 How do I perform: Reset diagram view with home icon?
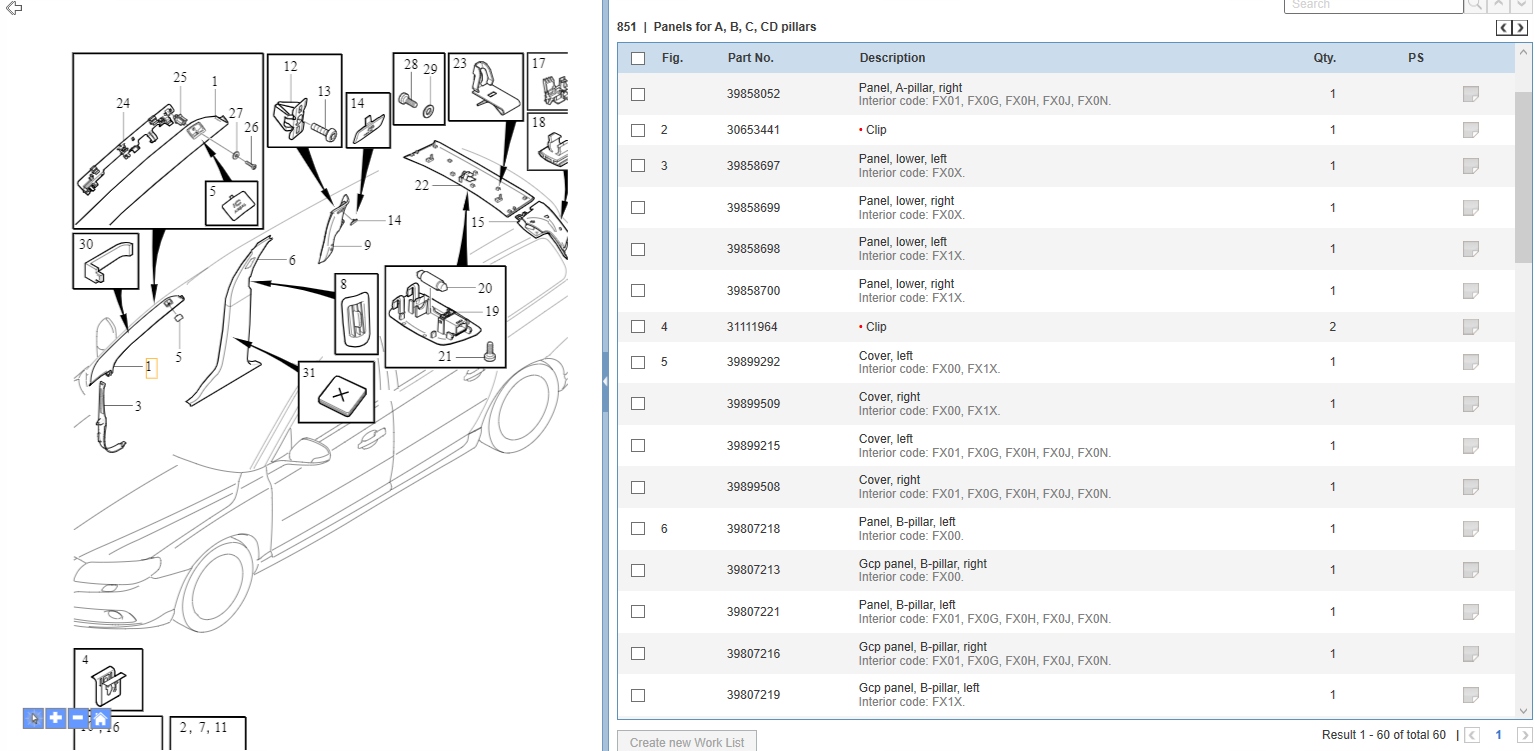(100, 718)
